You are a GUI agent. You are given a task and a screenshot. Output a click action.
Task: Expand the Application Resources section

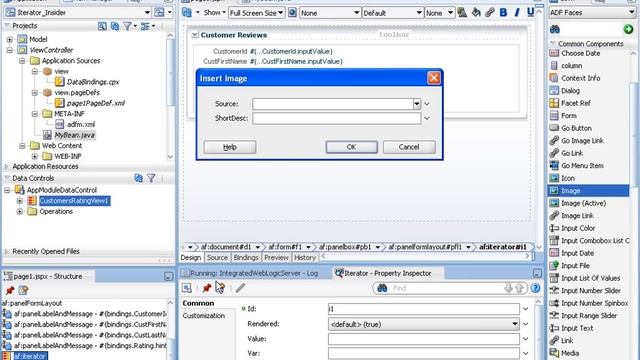[6, 167]
